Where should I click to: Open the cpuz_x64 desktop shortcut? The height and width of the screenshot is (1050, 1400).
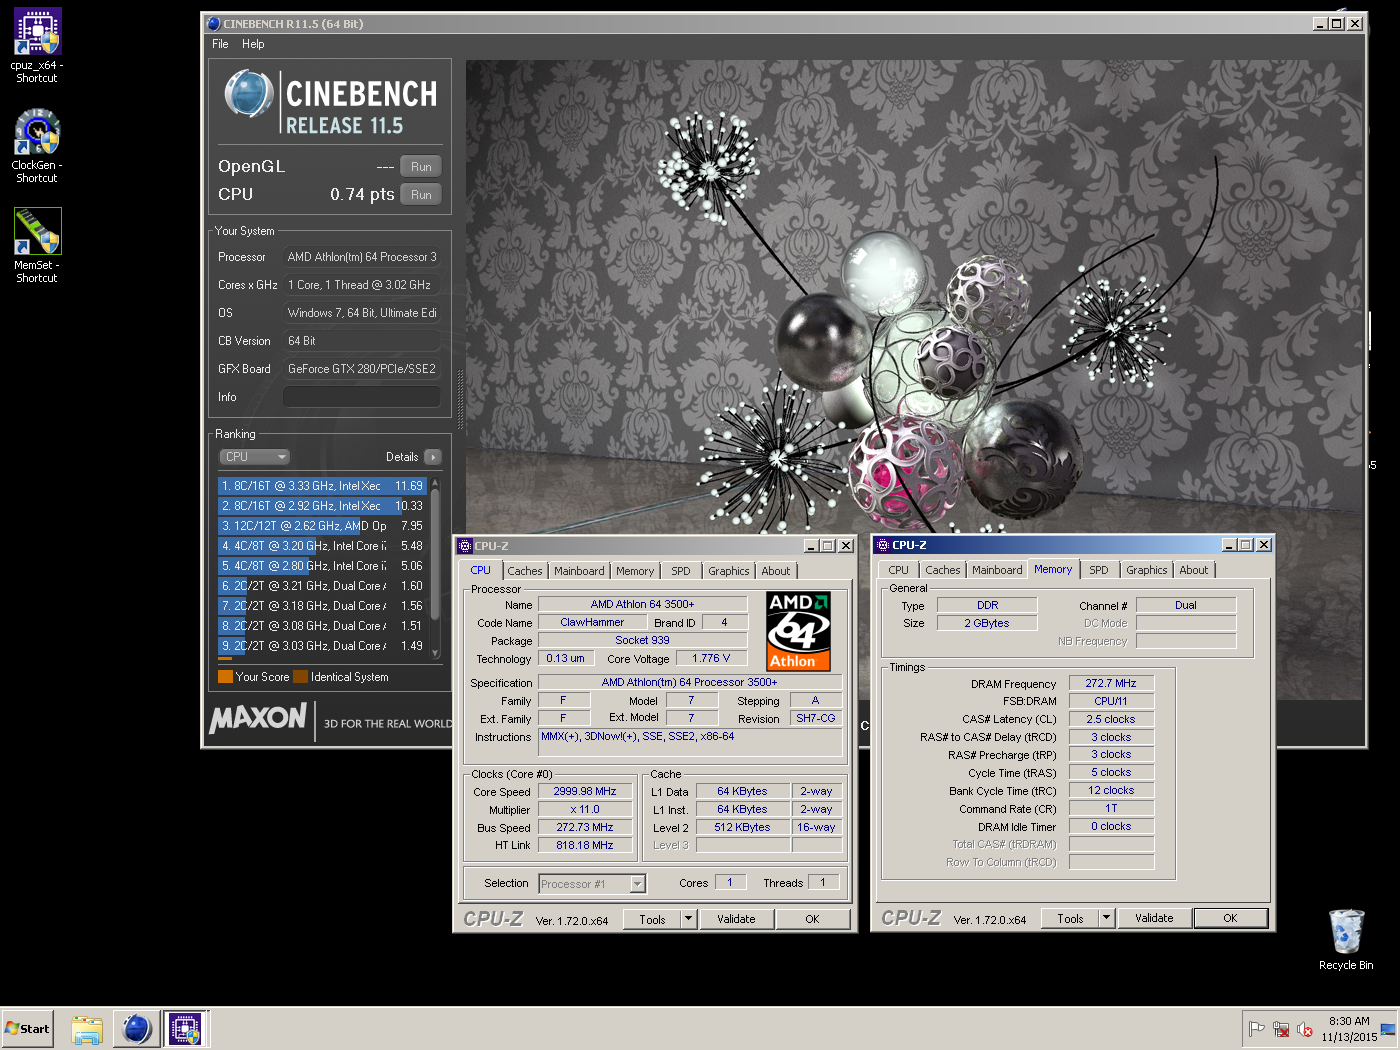[x=37, y=45]
